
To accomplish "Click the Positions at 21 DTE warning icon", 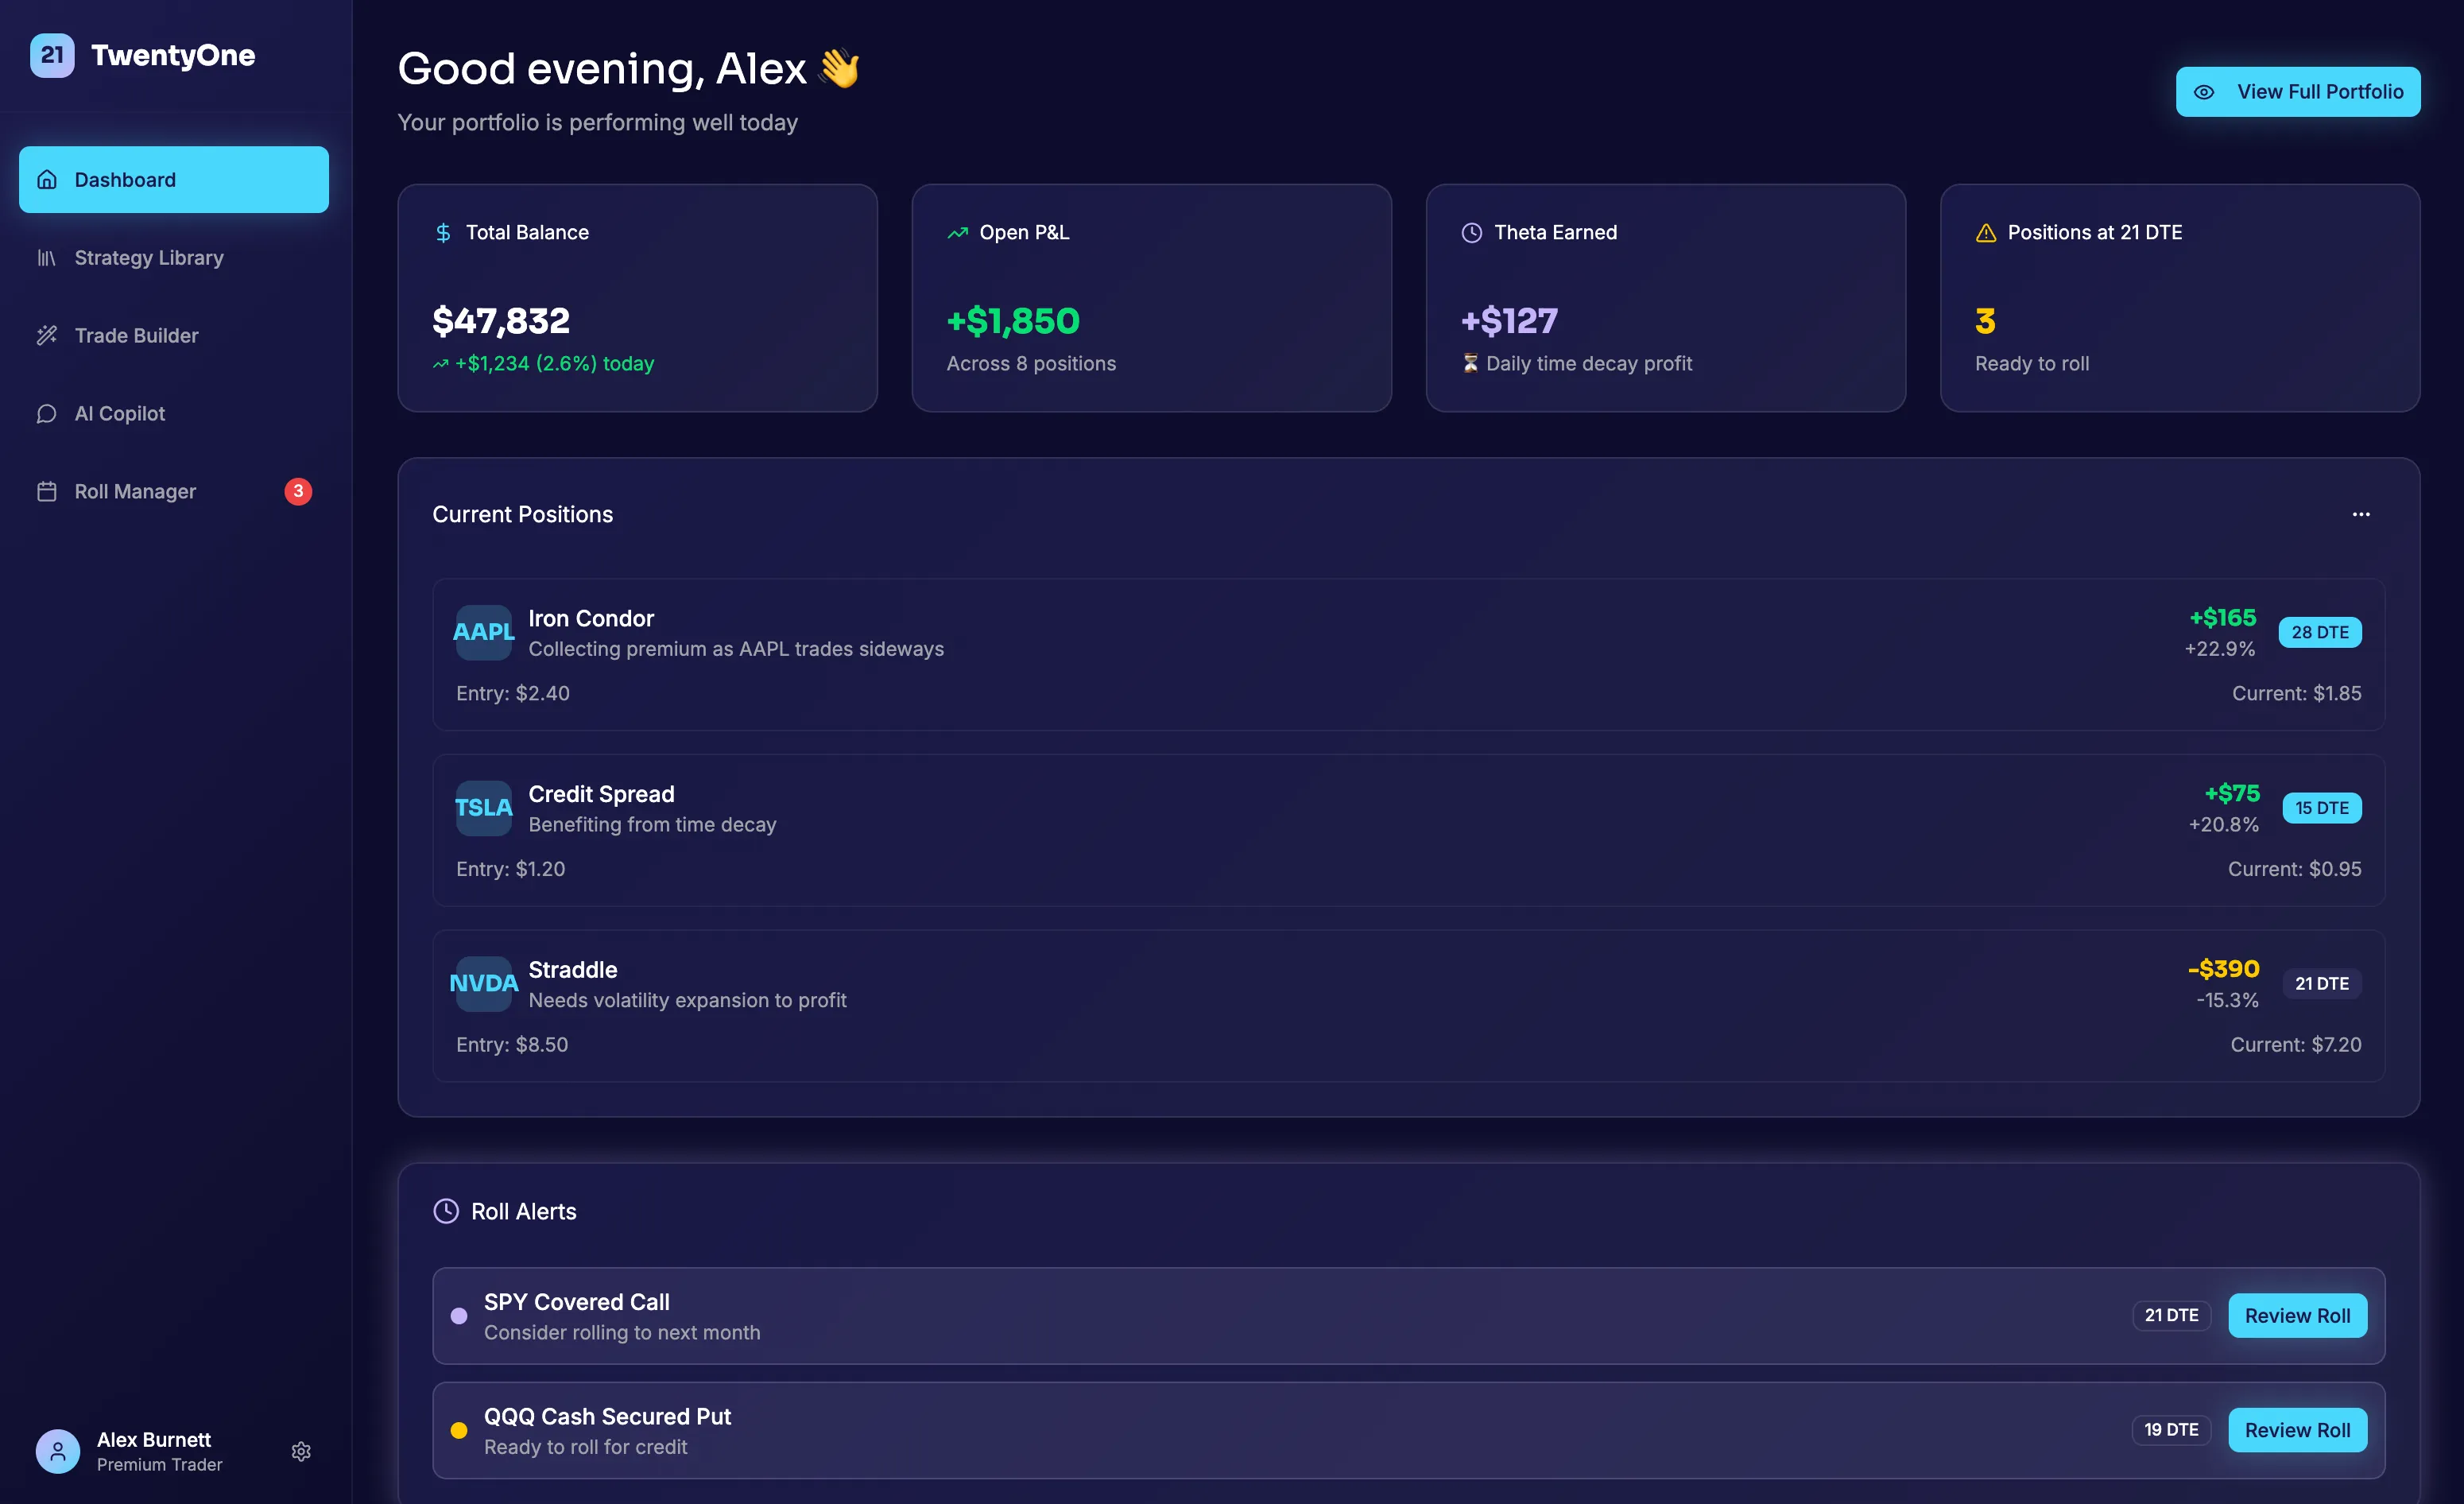I will [x=1986, y=233].
